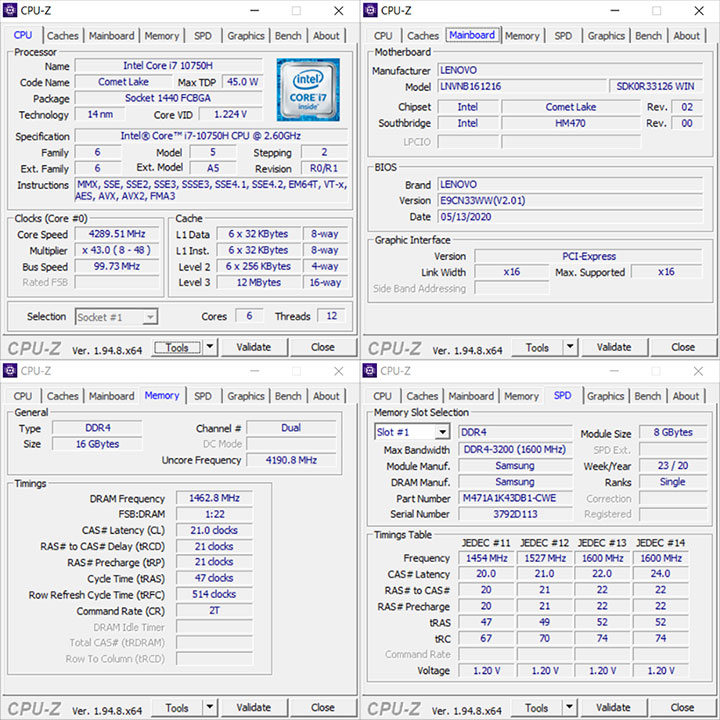Open Tools dropdown arrow in CPU window

pos(210,347)
